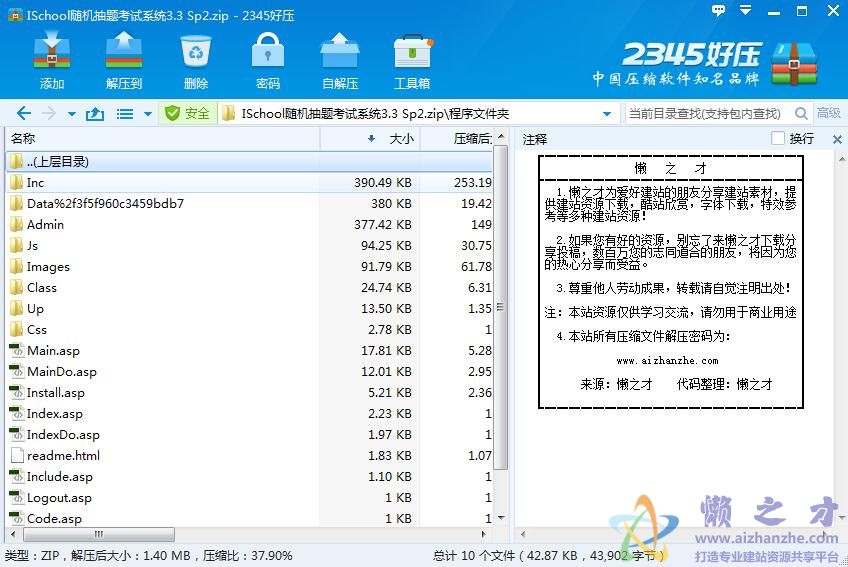Image resolution: width=848 pixels, height=567 pixels.
Task: Select the Include.asp file name
Action: pos(59,477)
